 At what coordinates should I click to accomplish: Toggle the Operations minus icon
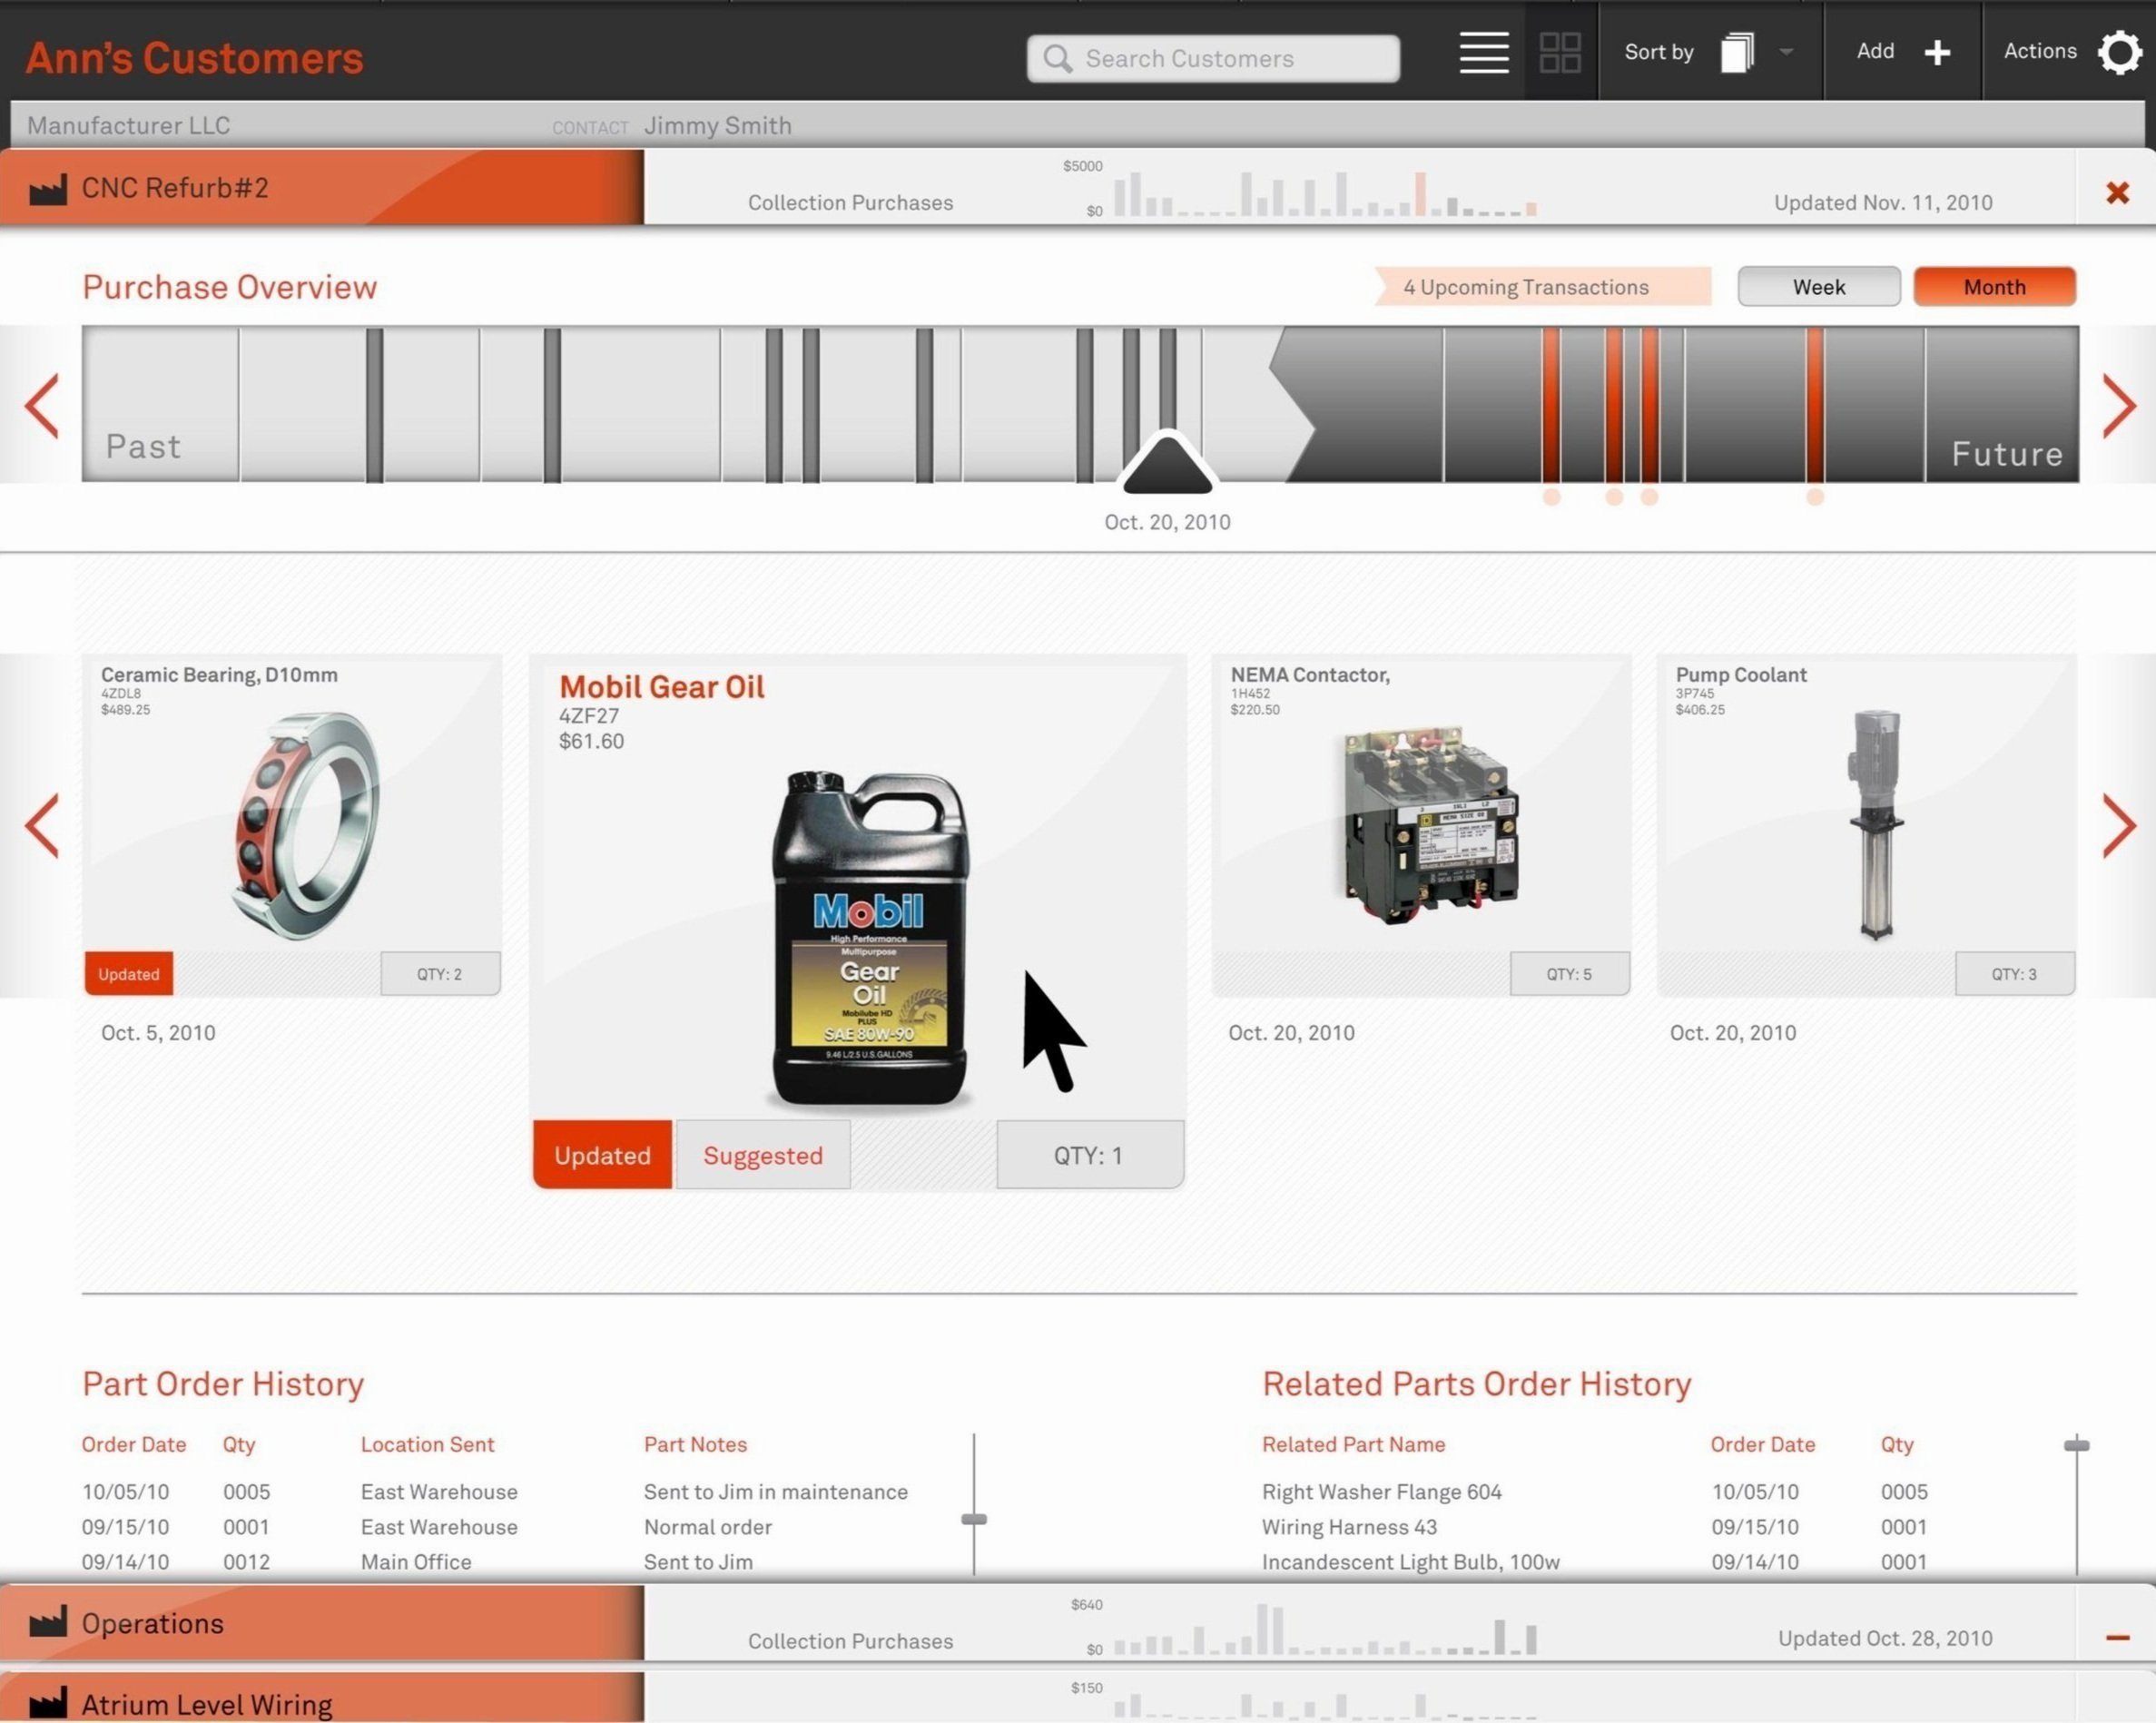[2117, 1637]
